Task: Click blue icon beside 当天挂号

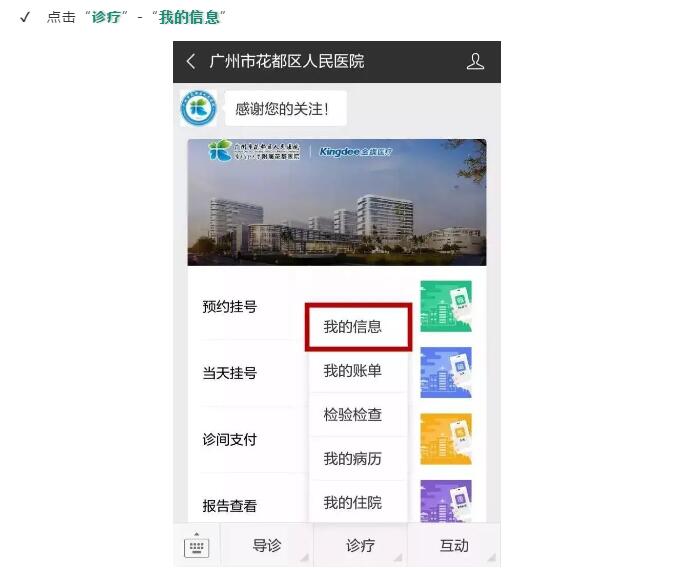Action: click(445, 372)
